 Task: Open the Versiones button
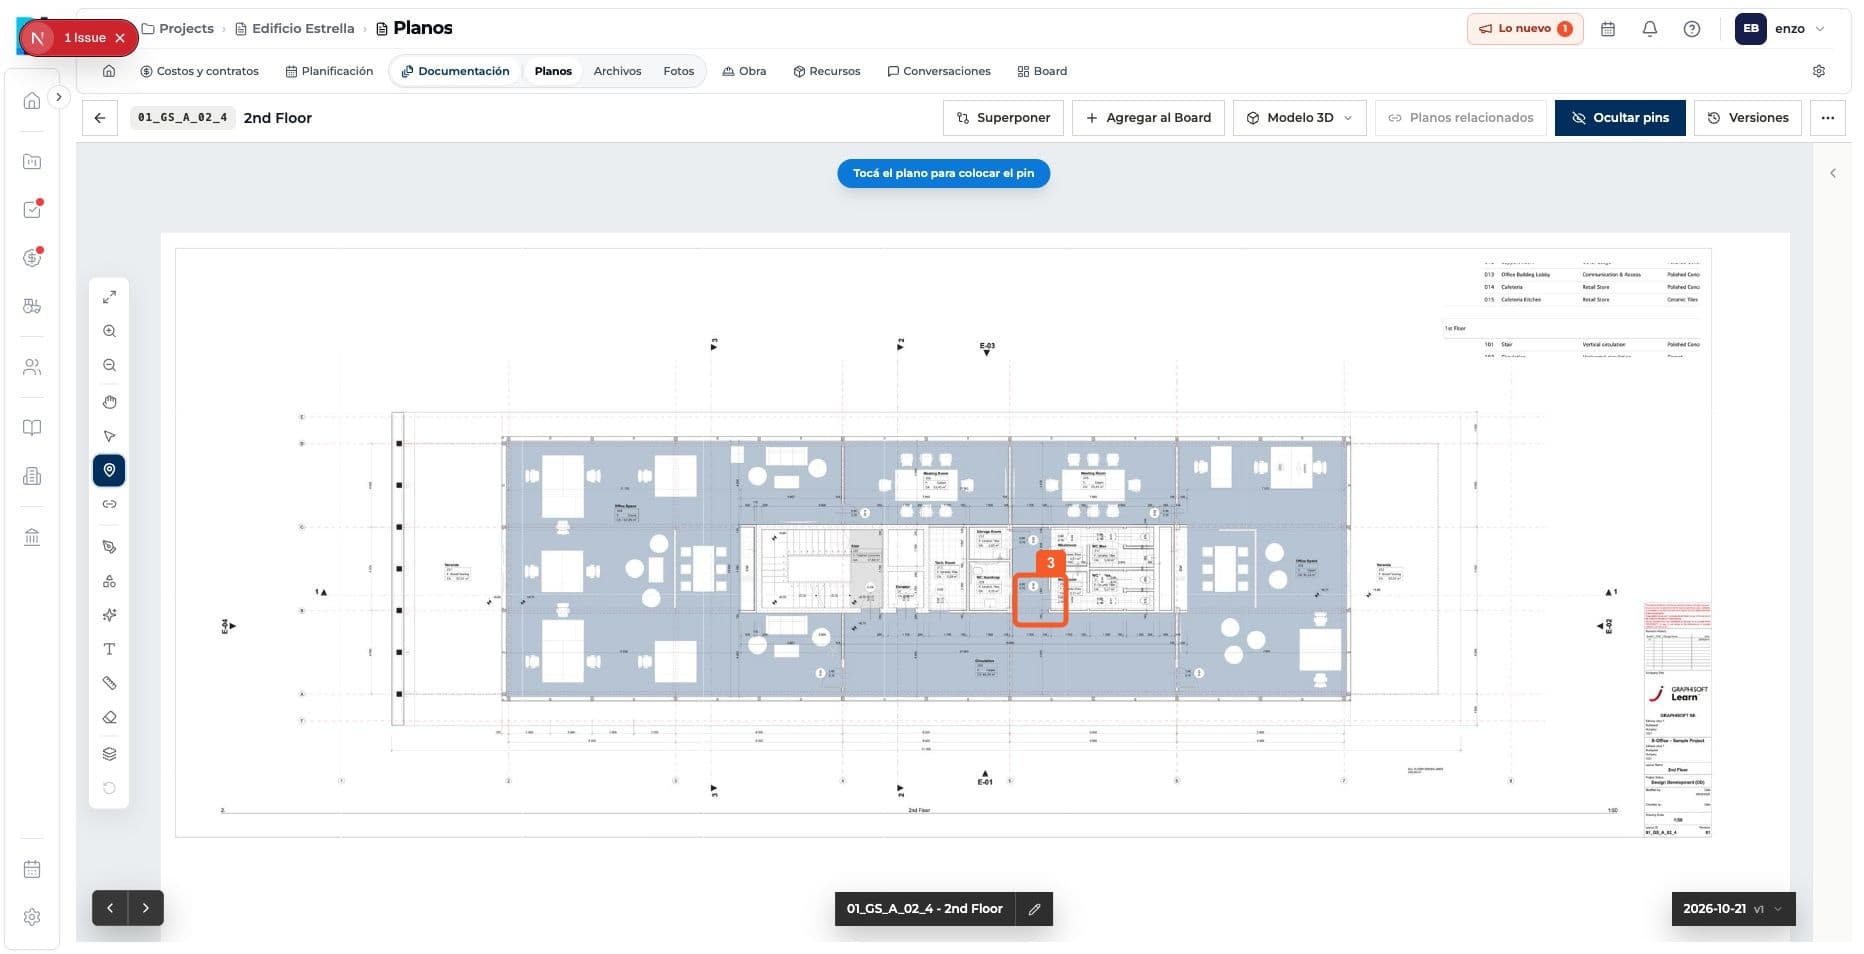tap(1748, 118)
